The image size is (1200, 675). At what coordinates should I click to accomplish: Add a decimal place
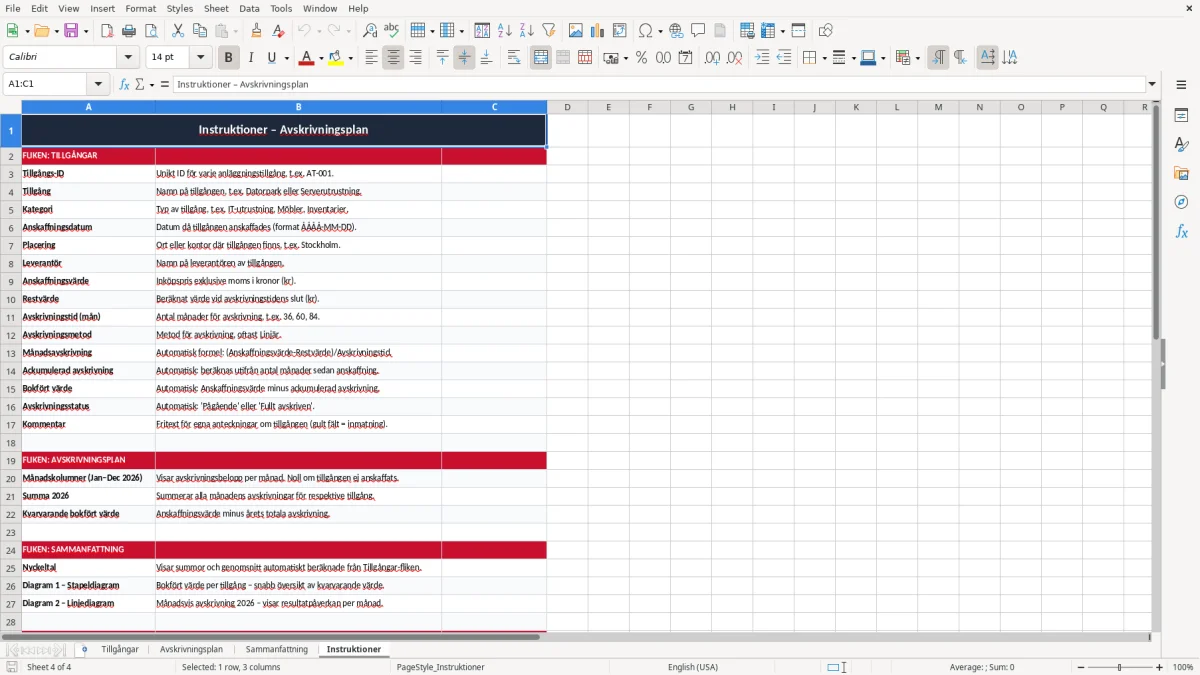[713, 58]
